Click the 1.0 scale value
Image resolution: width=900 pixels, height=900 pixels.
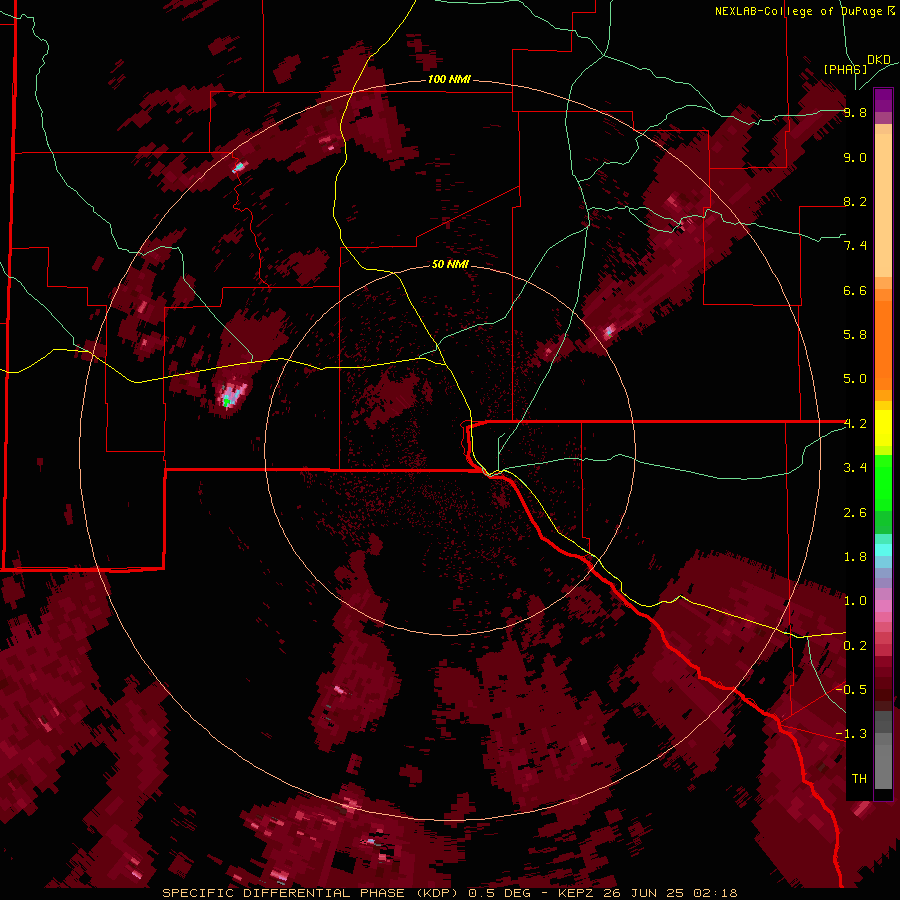[x=855, y=601]
